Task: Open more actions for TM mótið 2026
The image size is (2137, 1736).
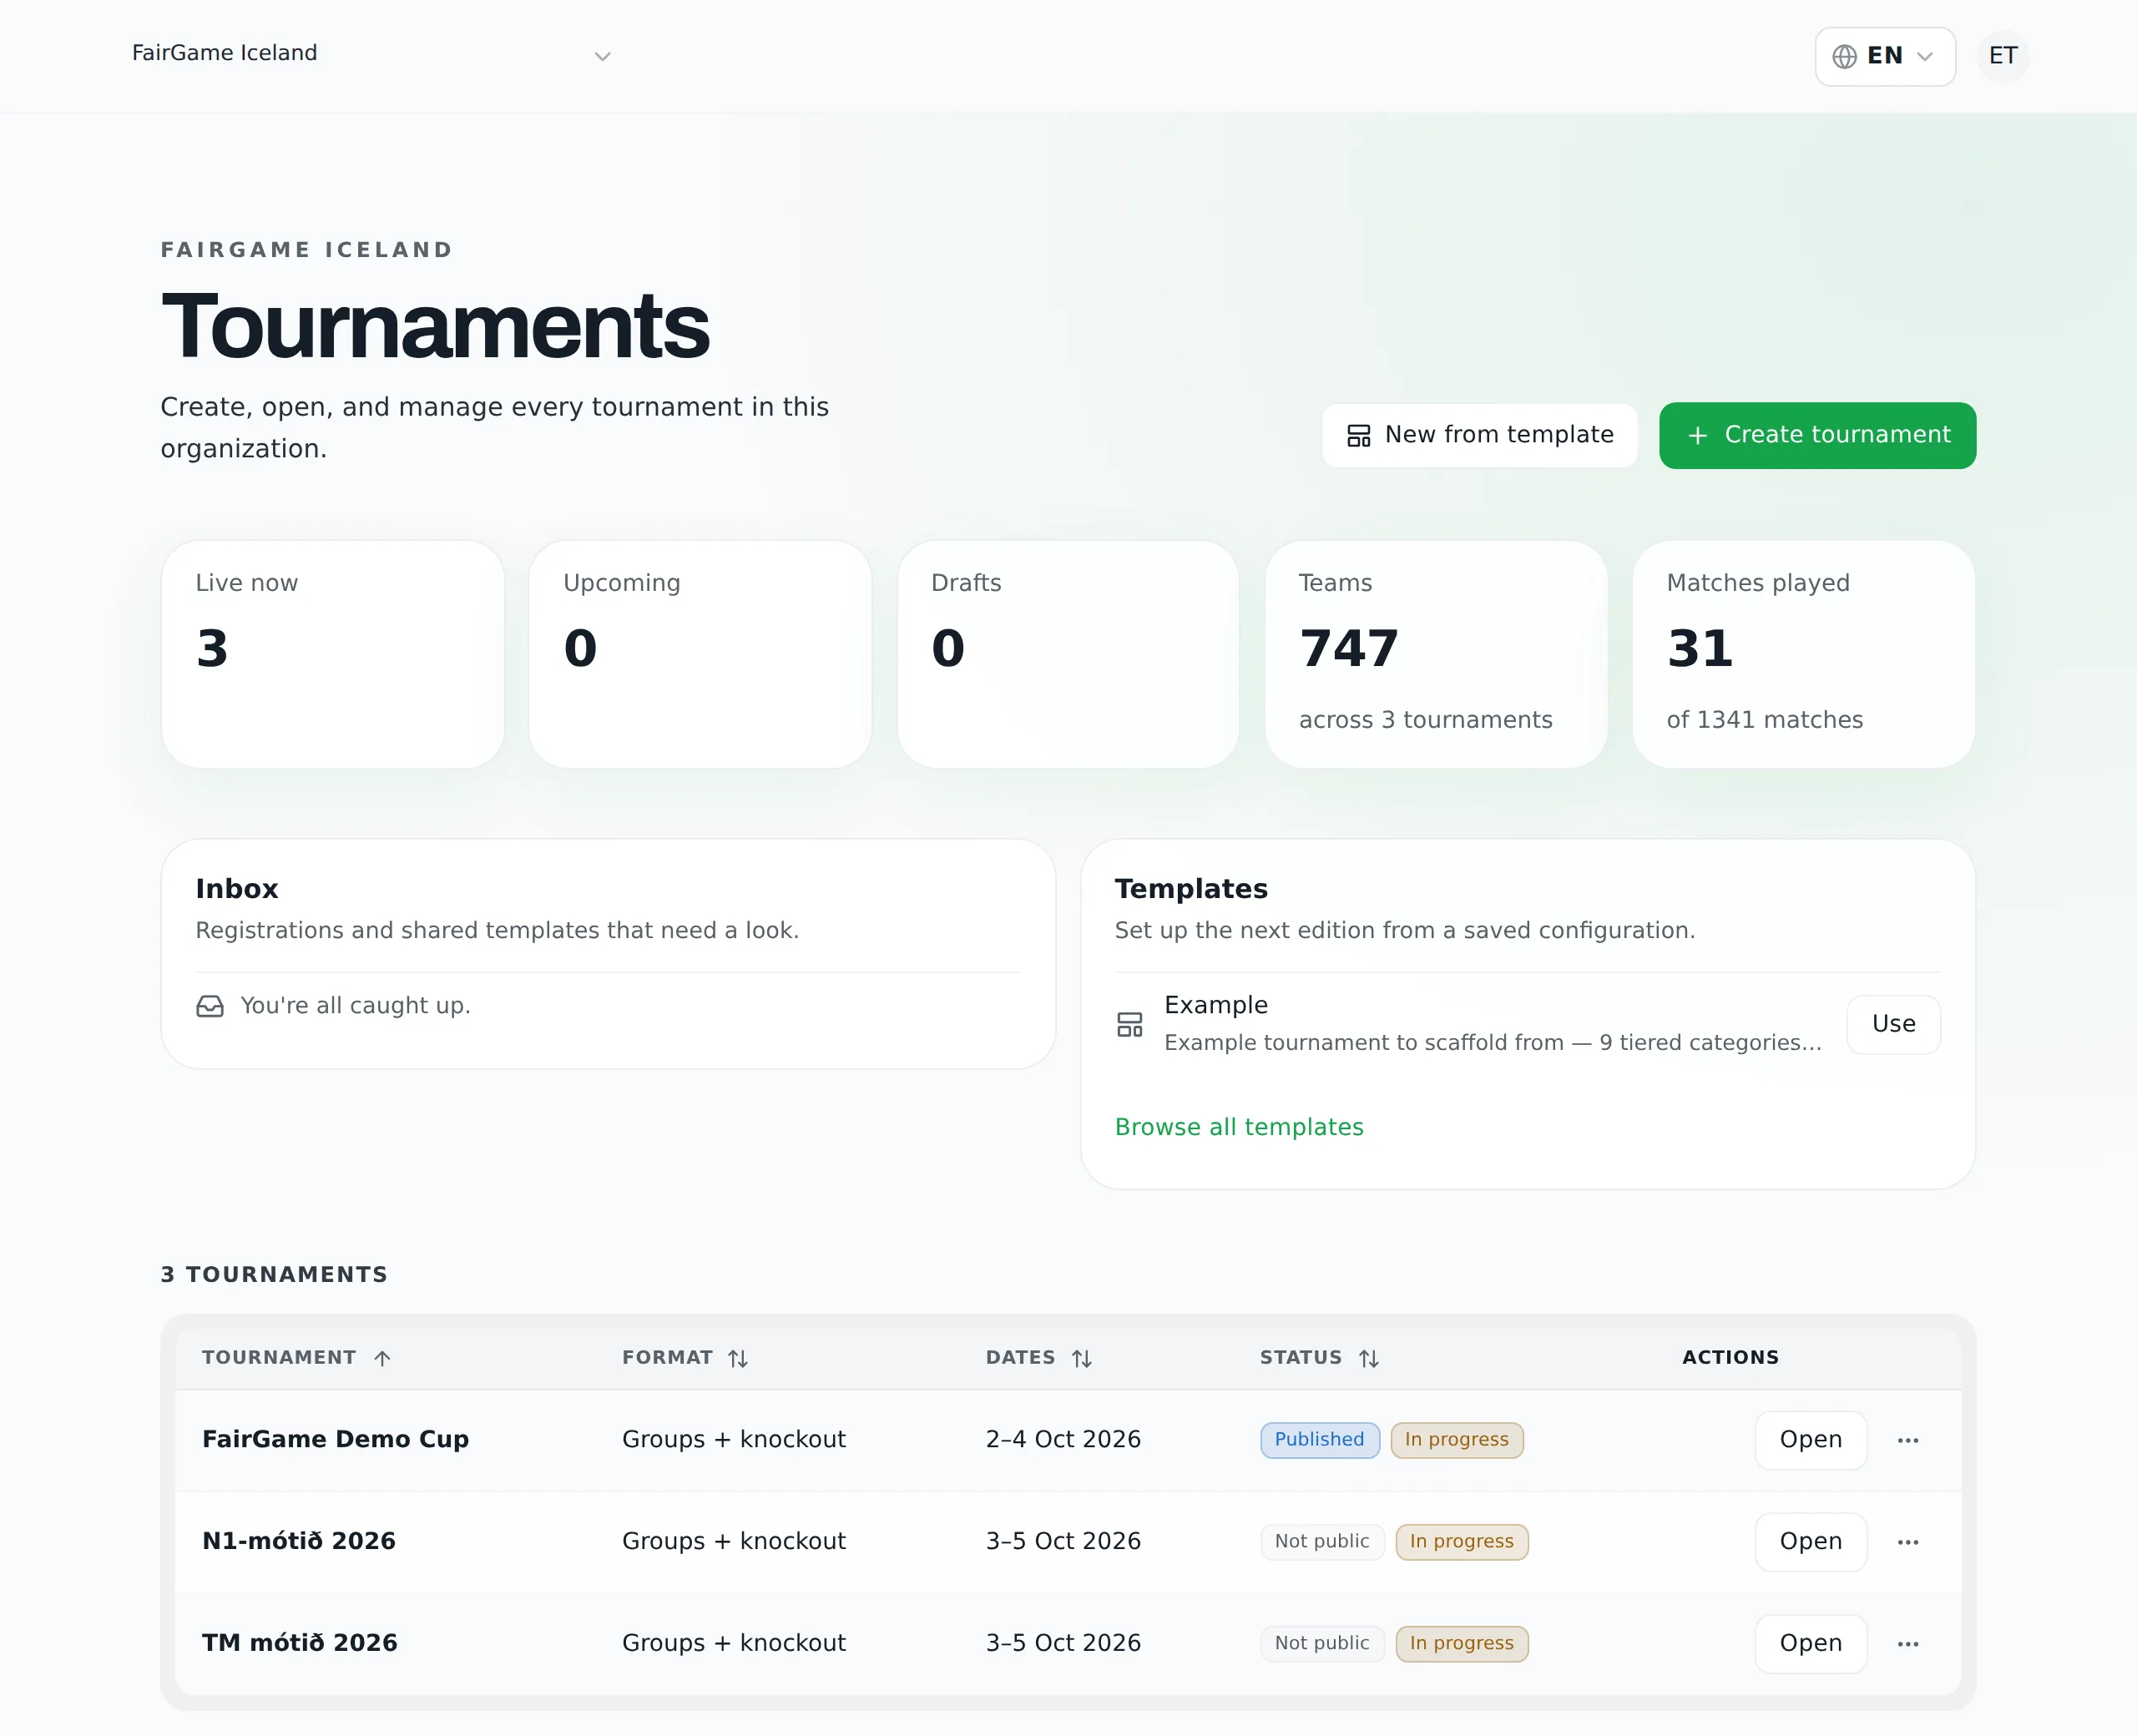Action: [1907, 1644]
